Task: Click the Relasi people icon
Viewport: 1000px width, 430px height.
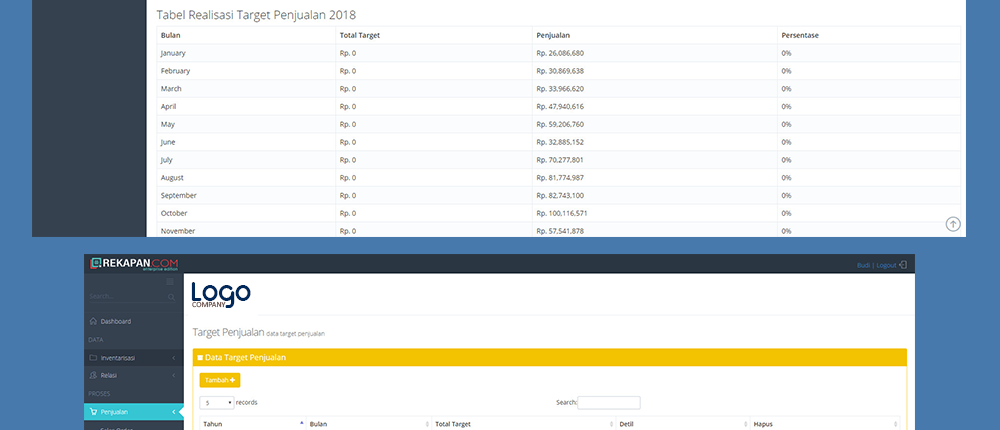Action: 93,375
